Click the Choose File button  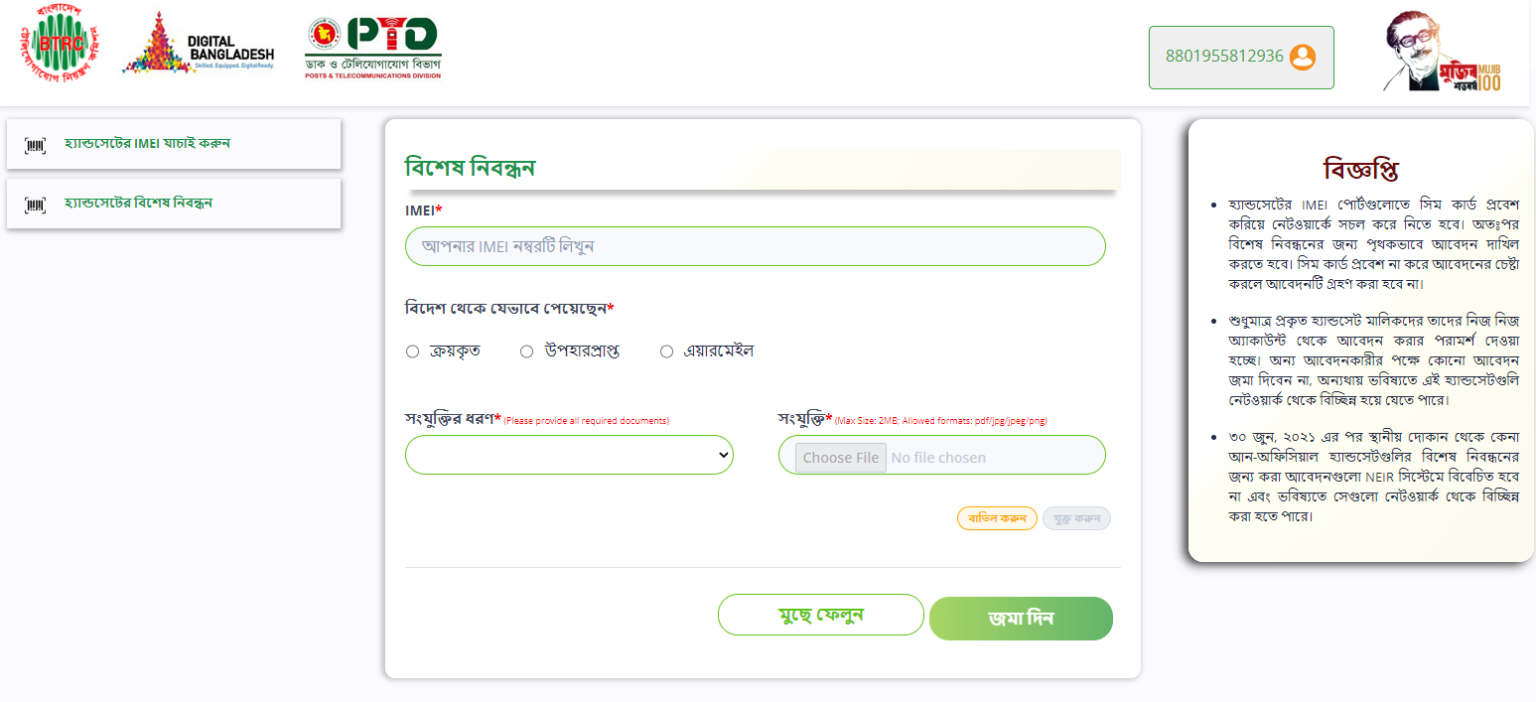click(x=841, y=458)
